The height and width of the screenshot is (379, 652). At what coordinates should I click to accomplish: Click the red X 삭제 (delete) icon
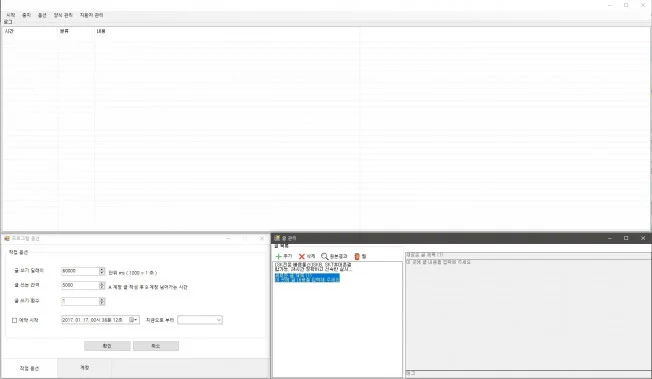click(302, 256)
